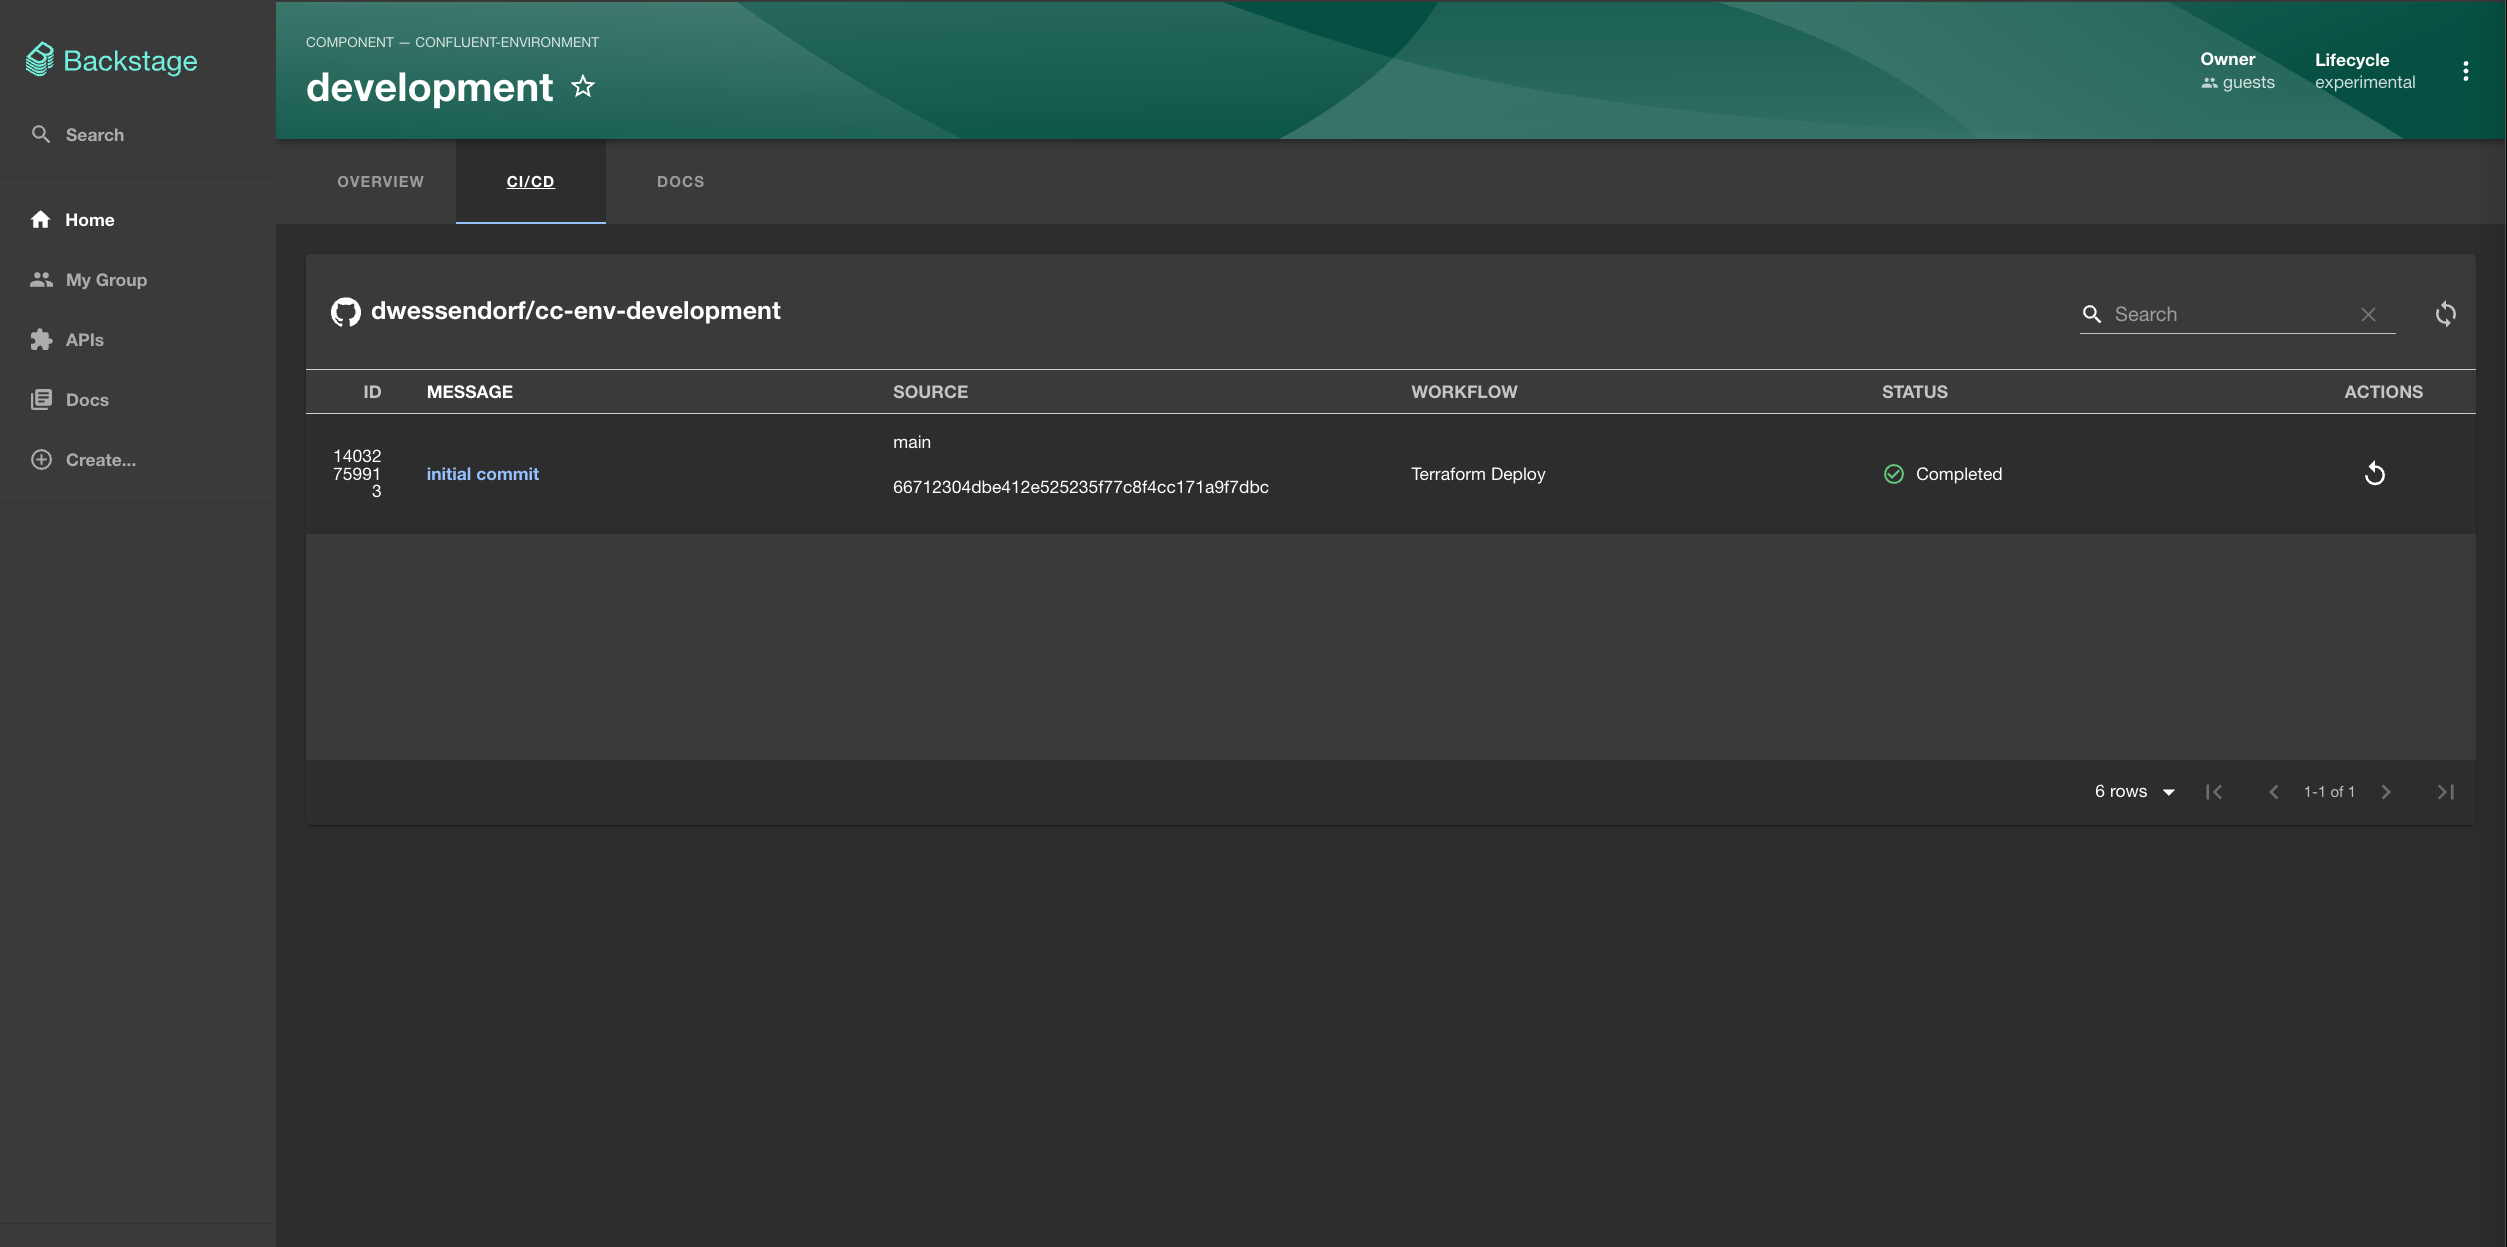Open the three-dot entity context menu
2507x1247 pixels.
pyautogui.click(x=2465, y=71)
